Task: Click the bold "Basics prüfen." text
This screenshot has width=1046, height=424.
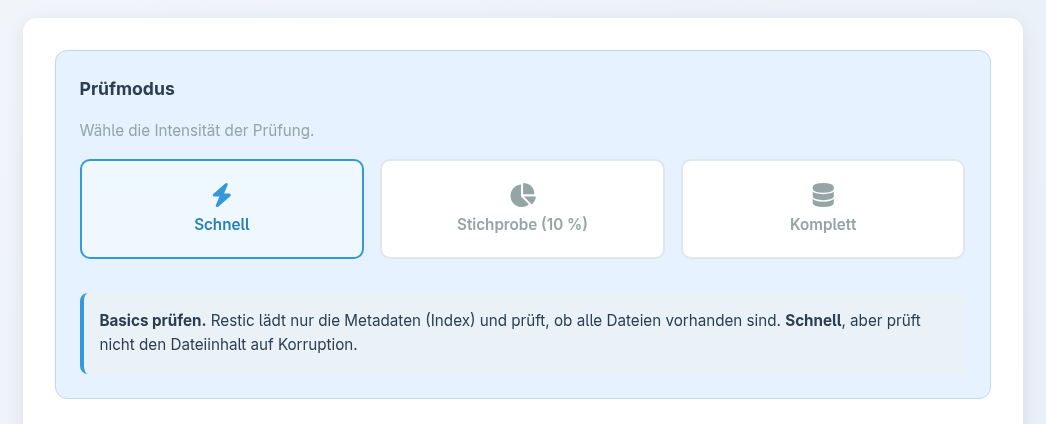Action: click(152, 322)
